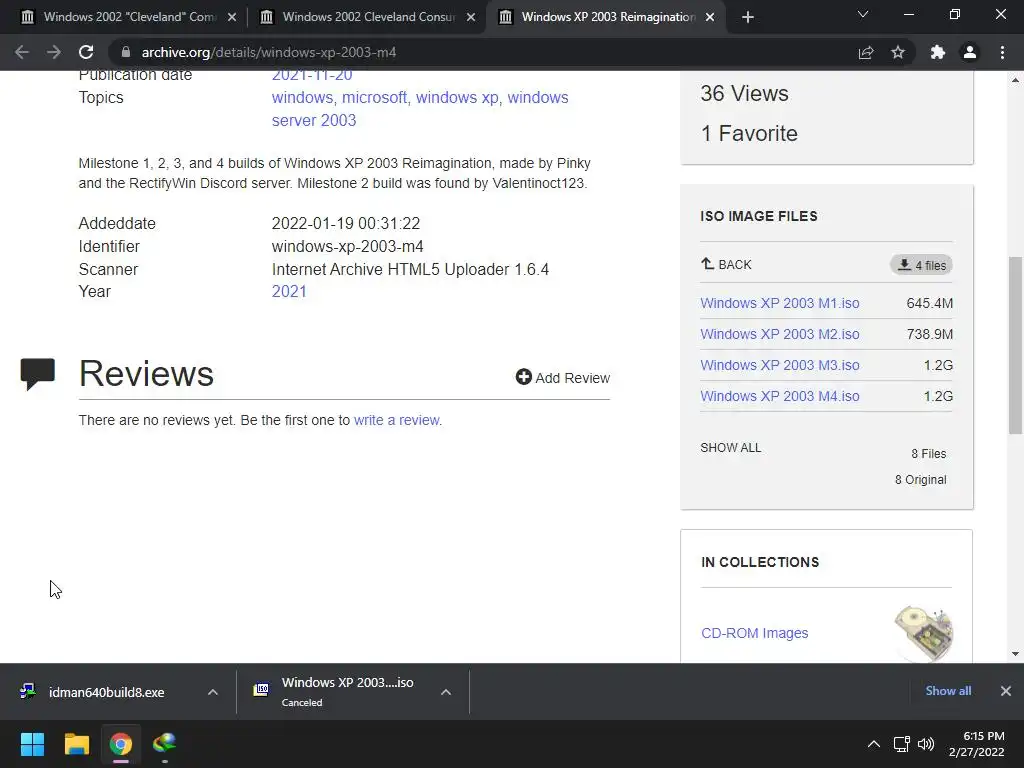Open a new tab with plus
Image resolution: width=1024 pixels, height=768 pixels.
(x=748, y=17)
